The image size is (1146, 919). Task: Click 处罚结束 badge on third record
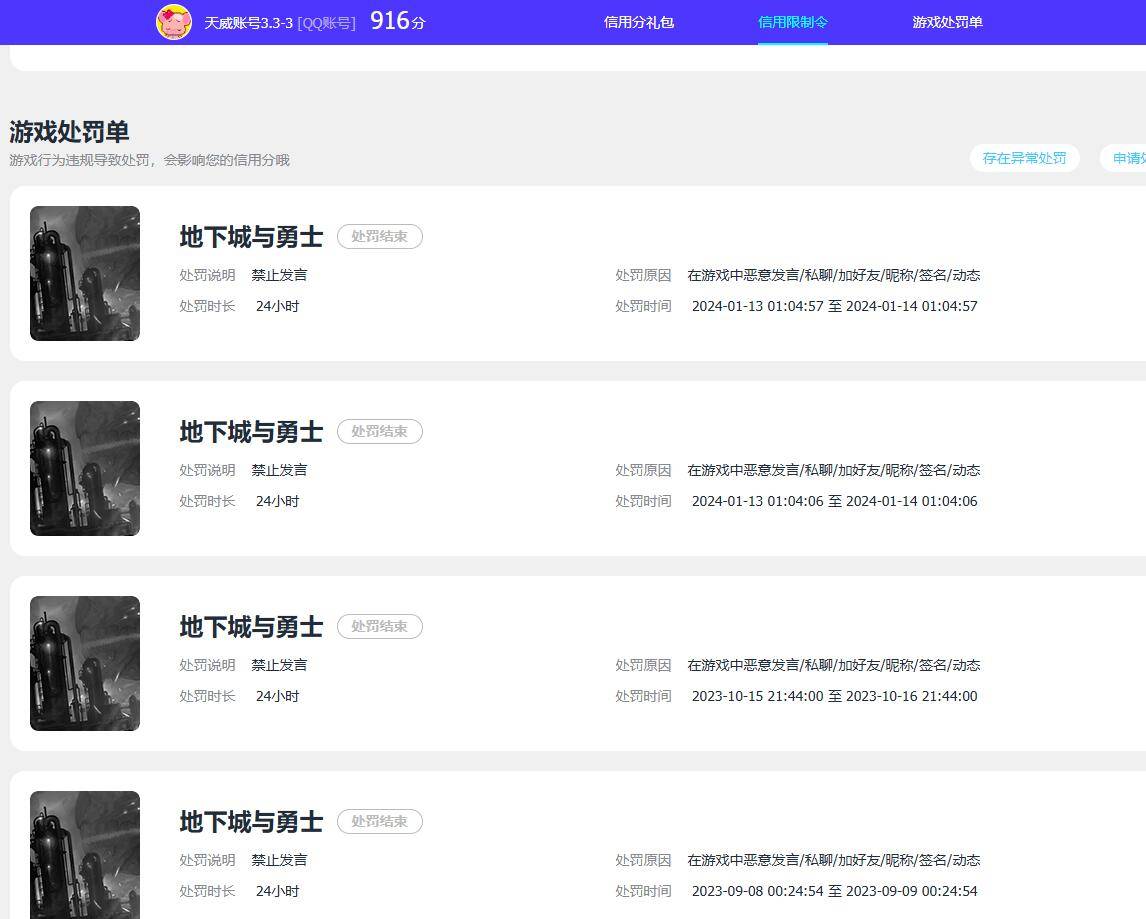[x=379, y=627]
